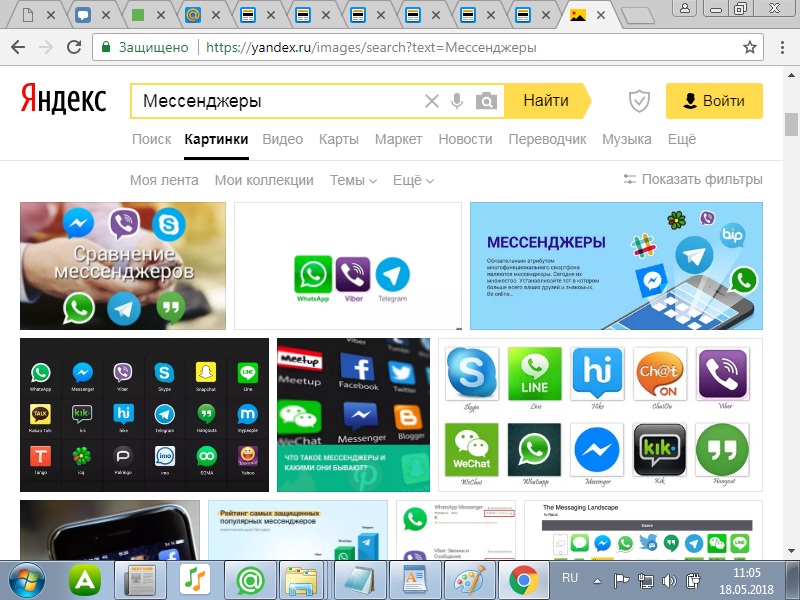The height and width of the screenshot is (600, 800).
Task: Open the blue МЕССЕНДЖЕРЫ smartphone image
Action: pos(616,266)
